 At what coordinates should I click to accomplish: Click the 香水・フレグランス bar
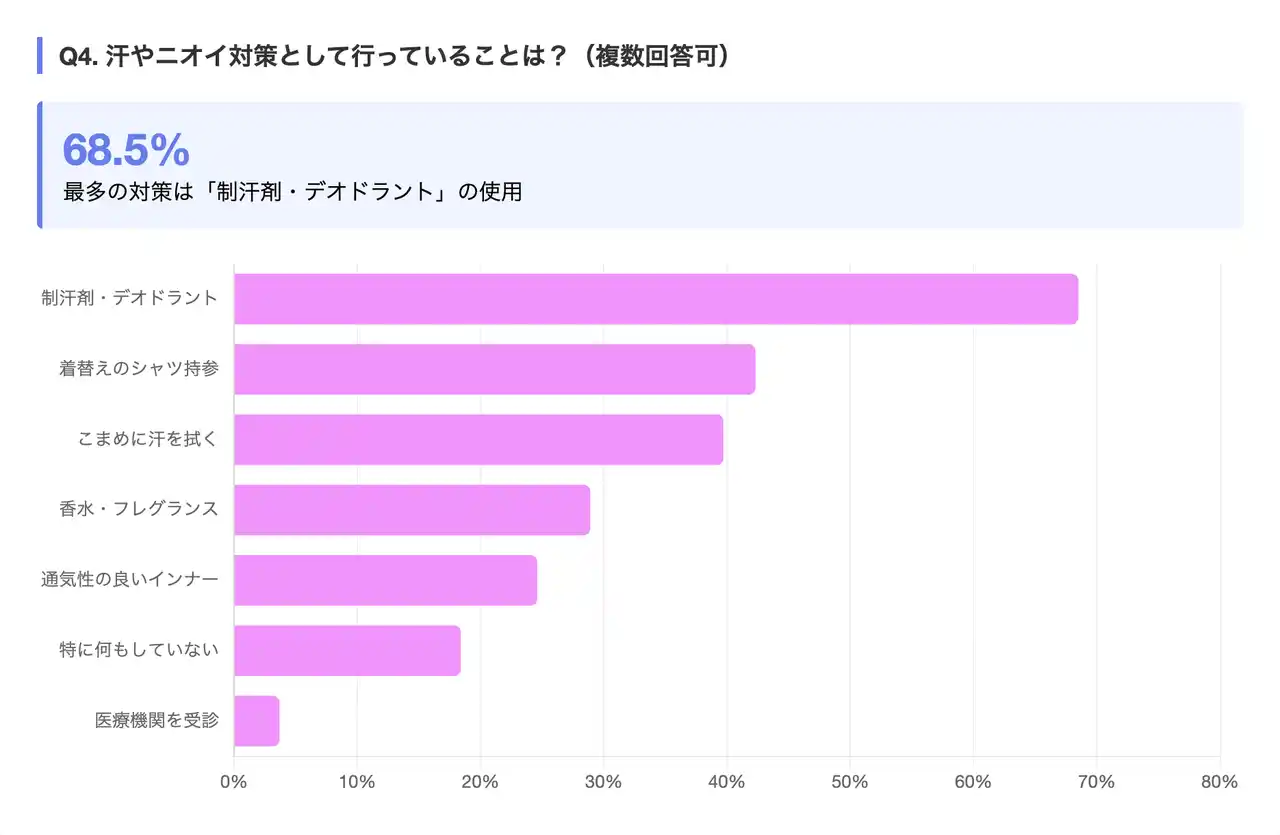pos(412,510)
